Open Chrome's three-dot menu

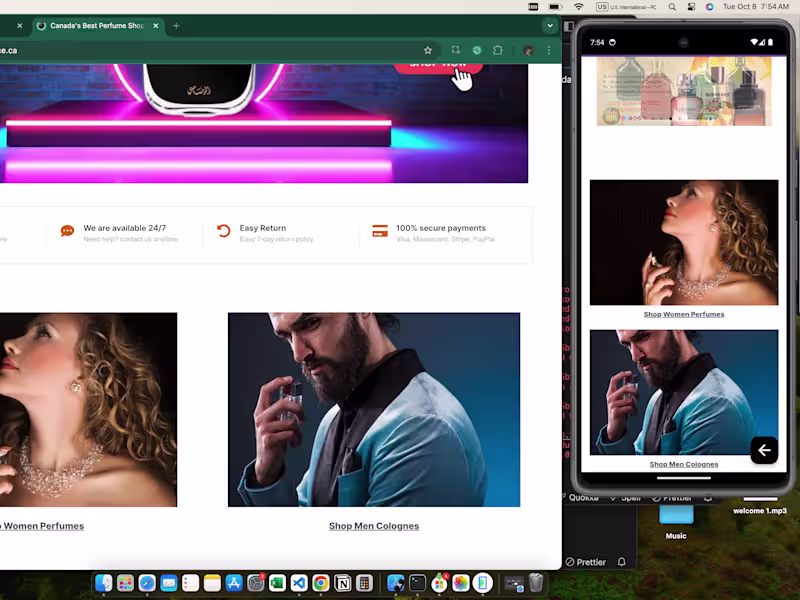pyautogui.click(x=549, y=50)
